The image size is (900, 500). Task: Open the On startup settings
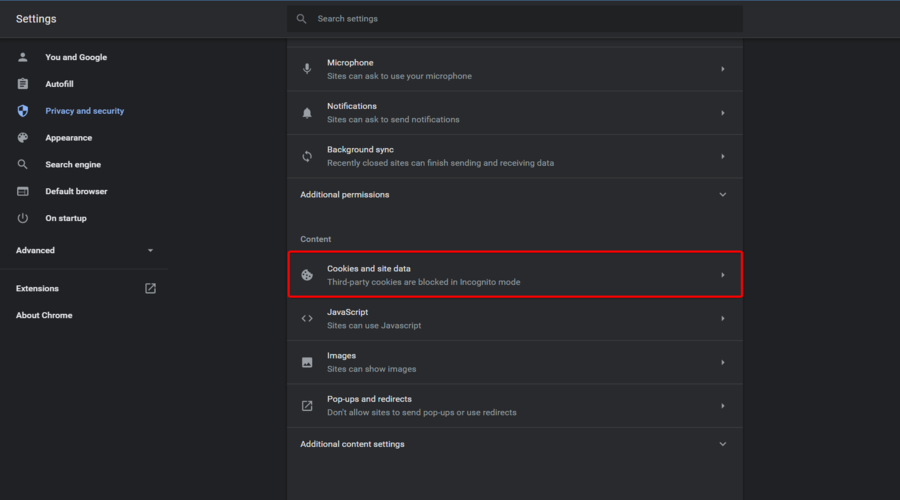tap(66, 218)
